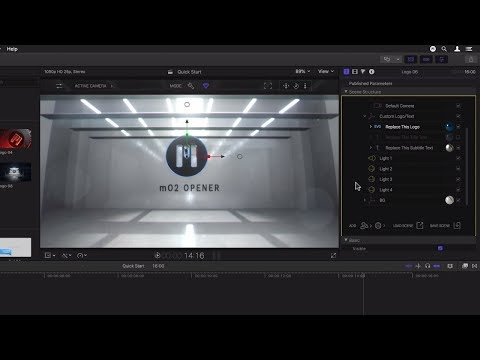
Task: Click the Quick Start project title
Action: point(189,72)
